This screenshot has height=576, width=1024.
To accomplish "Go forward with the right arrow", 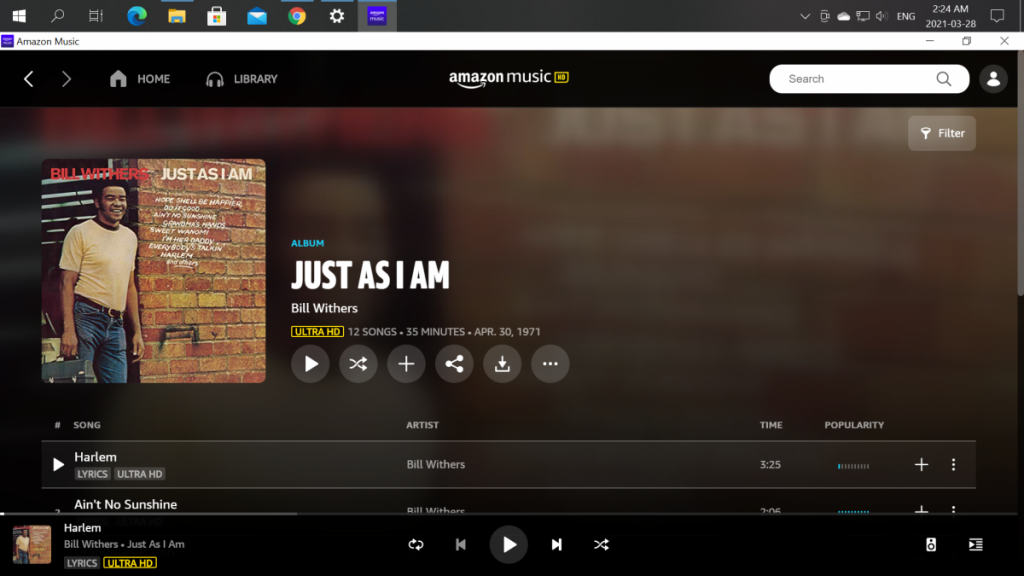I will (66, 79).
